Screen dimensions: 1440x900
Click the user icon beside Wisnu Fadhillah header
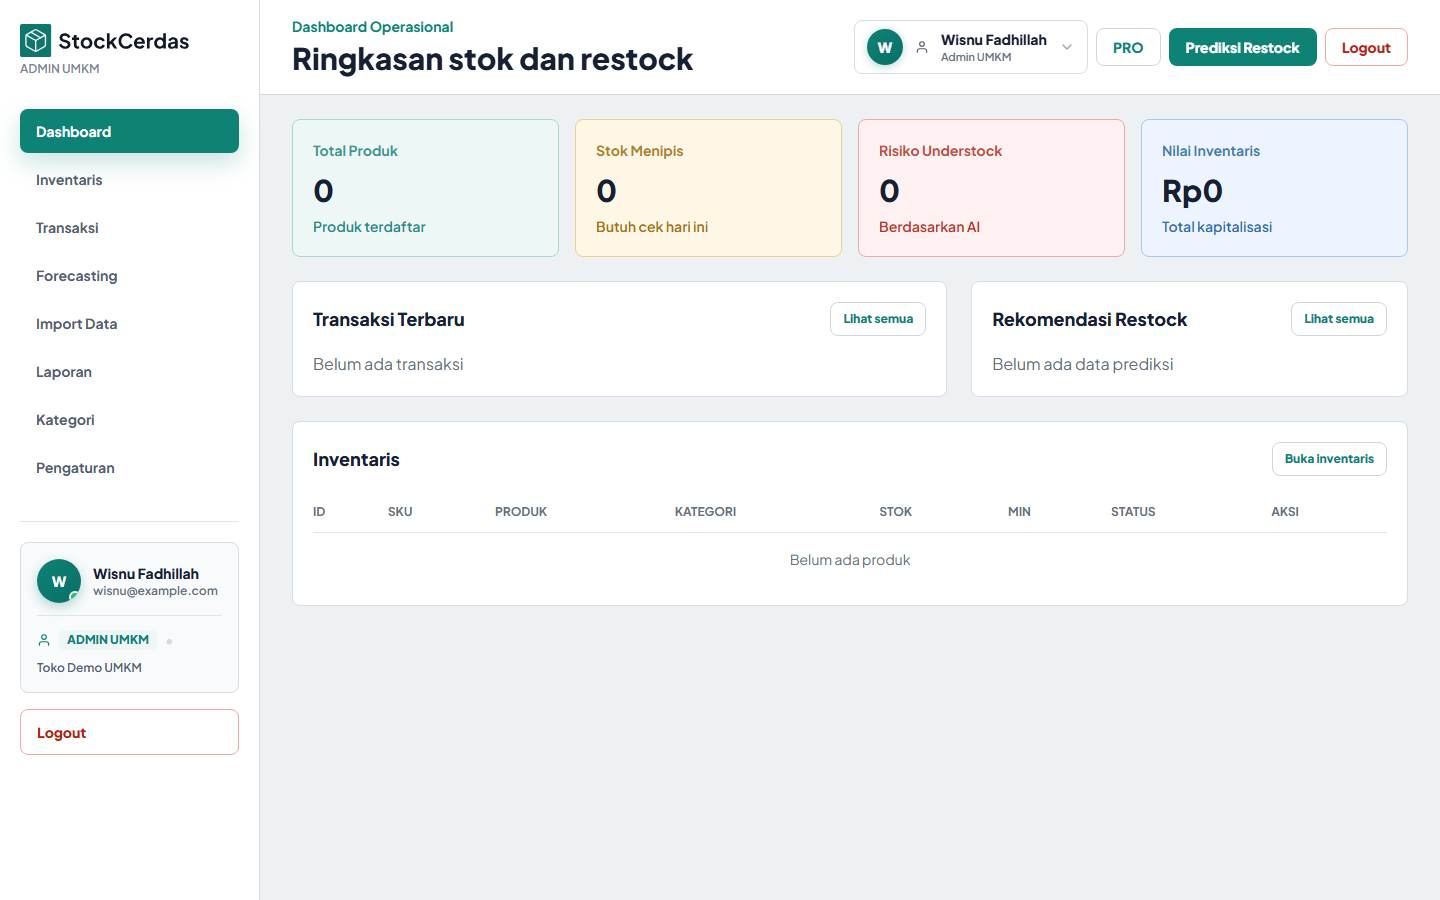(x=922, y=47)
